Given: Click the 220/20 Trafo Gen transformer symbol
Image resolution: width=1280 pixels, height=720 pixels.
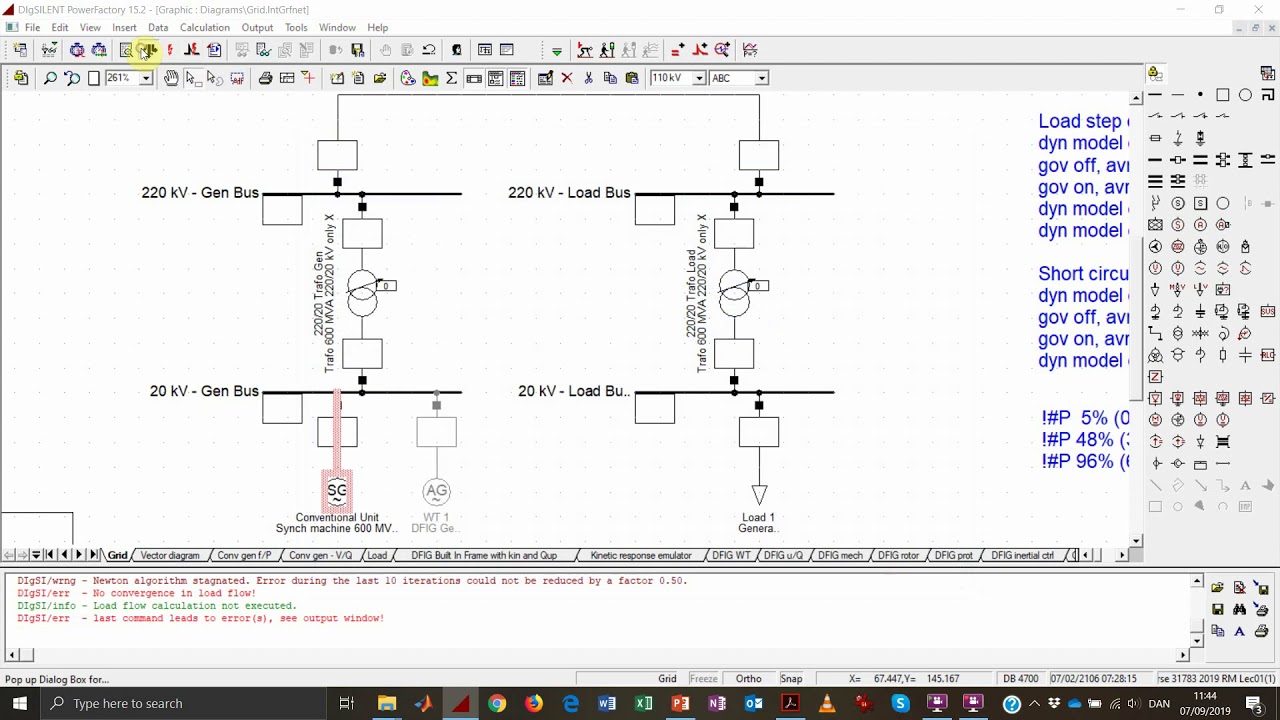Looking at the screenshot, I should (x=362, y=294).
